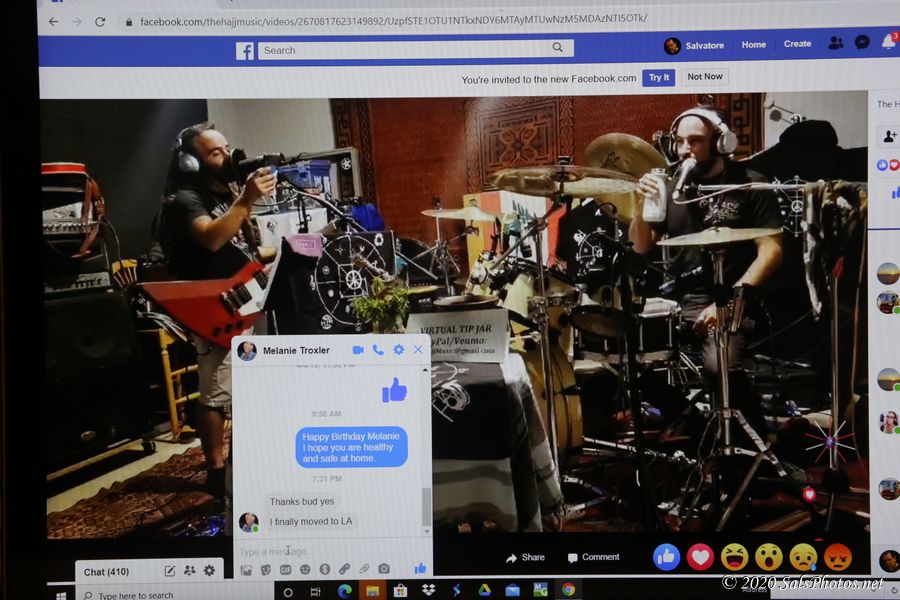Start a voice call in the chat window
900x600 pixels.
(378, 350)
